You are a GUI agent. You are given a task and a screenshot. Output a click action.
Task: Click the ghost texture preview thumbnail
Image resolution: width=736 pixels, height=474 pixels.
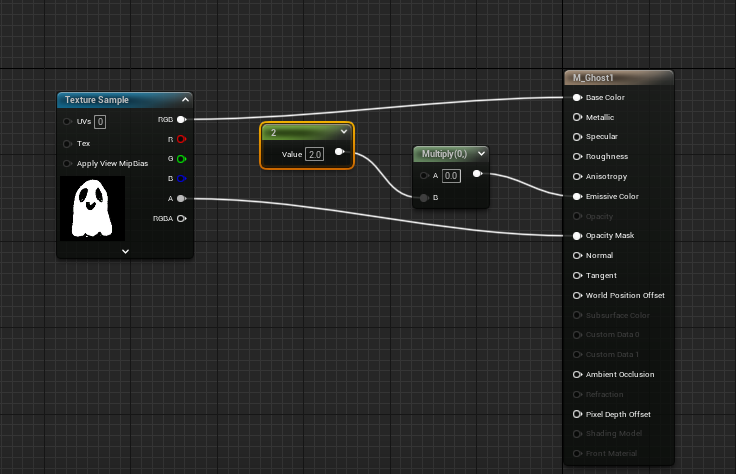pyautogui.click(x=92, y=207)
